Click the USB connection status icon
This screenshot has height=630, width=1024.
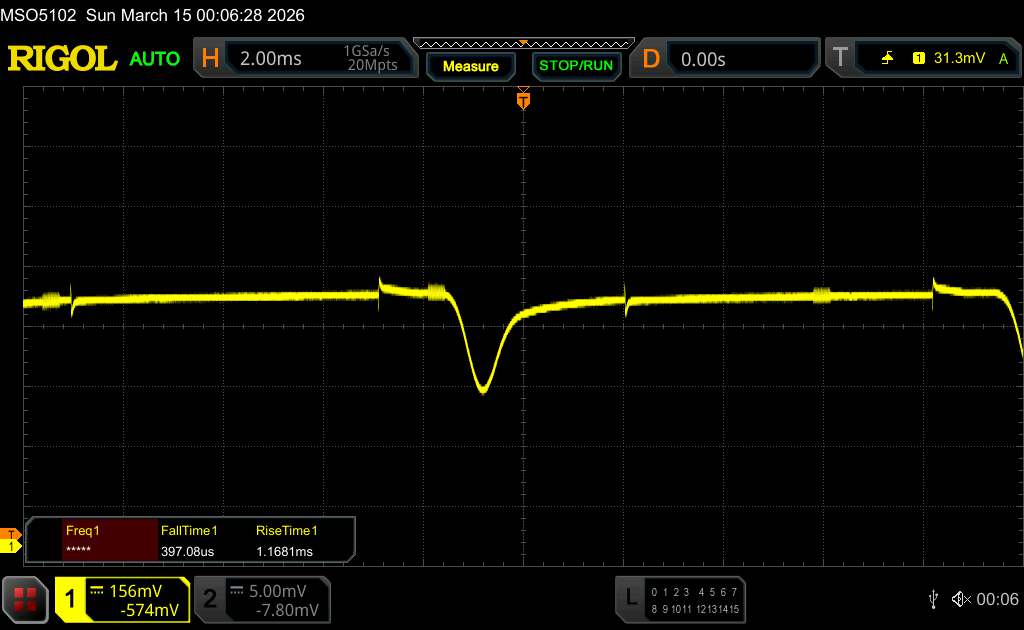pyautogui.click(x=933, y=598)
